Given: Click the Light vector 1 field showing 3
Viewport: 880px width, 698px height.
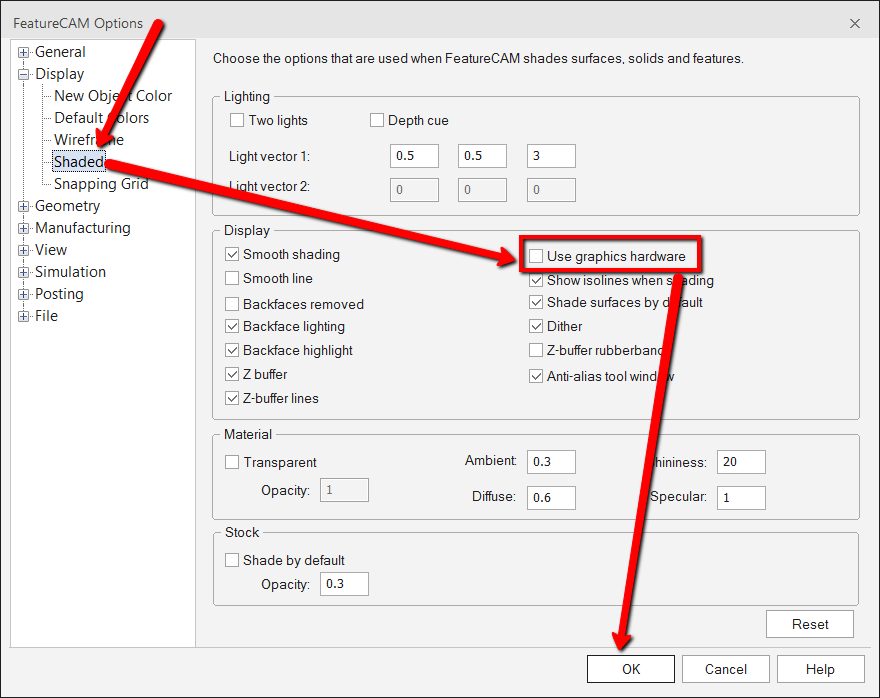Looking at the screenshot, I should coord(551,156).
